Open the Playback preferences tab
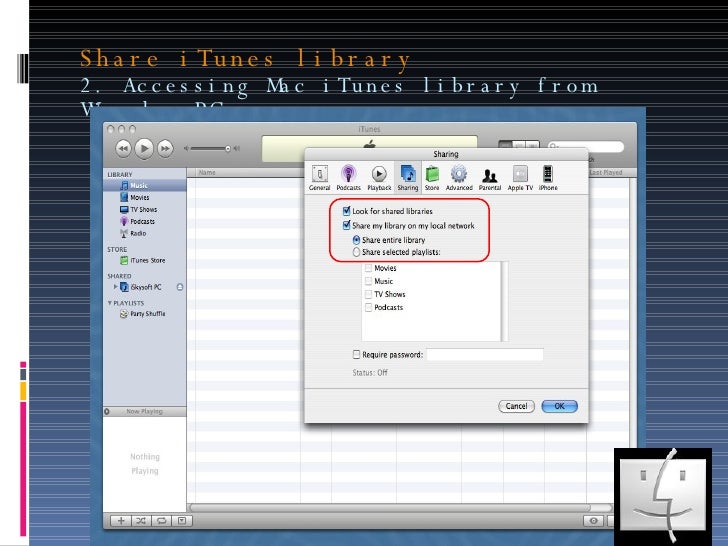This screenshot has width=728, height=546. click(x=379, y=177)
